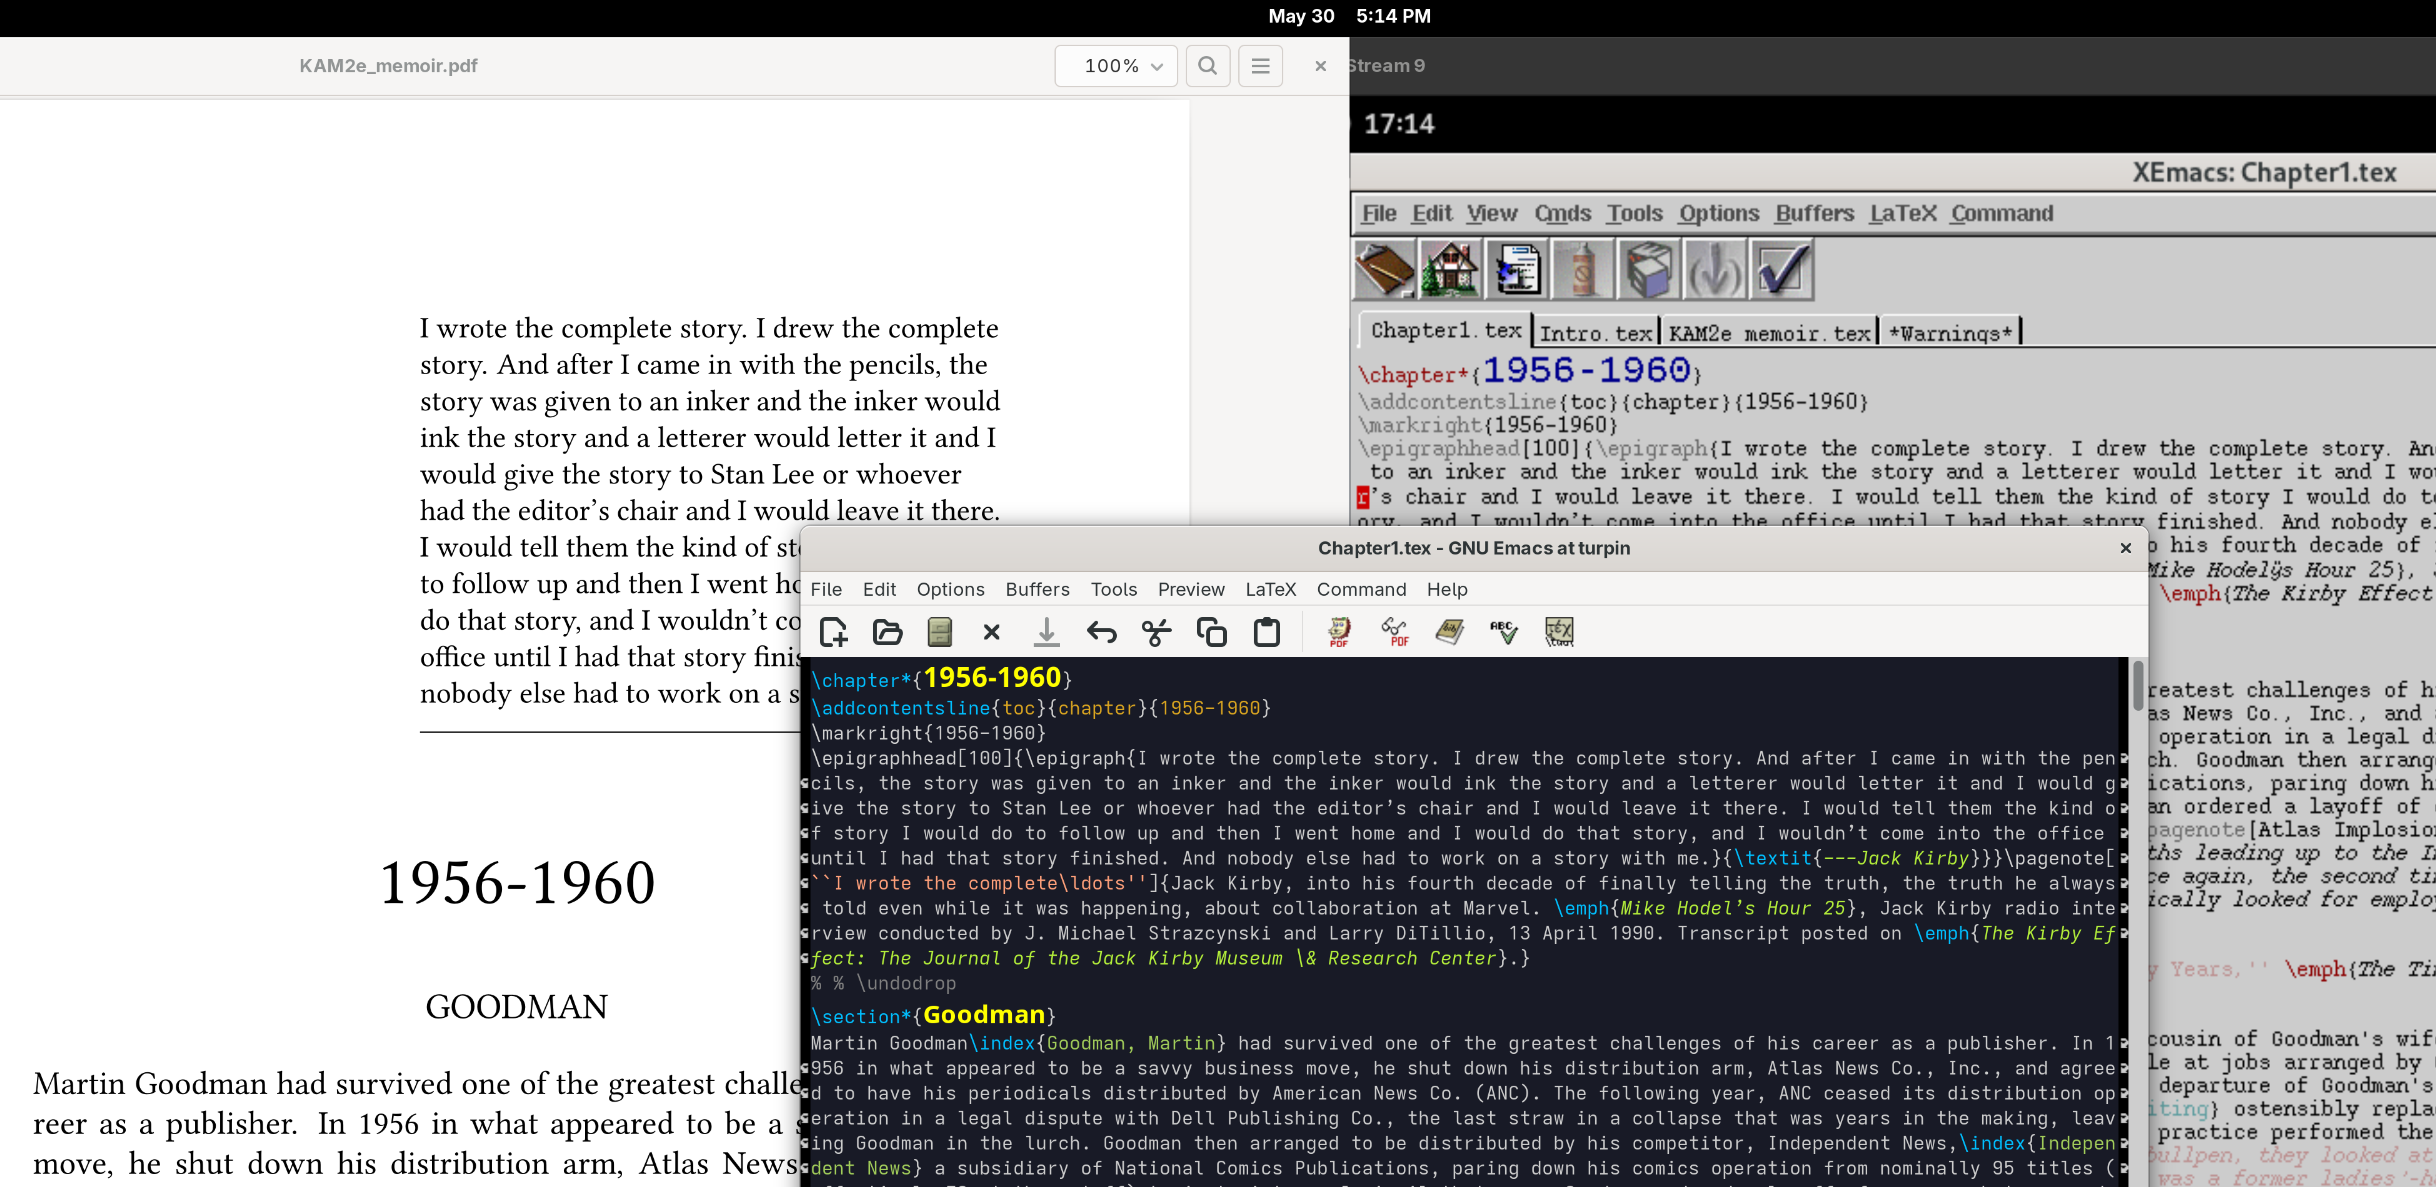Image resolution: width=2436 pixels, height=1187 pixels.
Task: Click the ABC spell-check icon in GNU Emacs
Action: pyautogui.click(x=1503, y=632)
